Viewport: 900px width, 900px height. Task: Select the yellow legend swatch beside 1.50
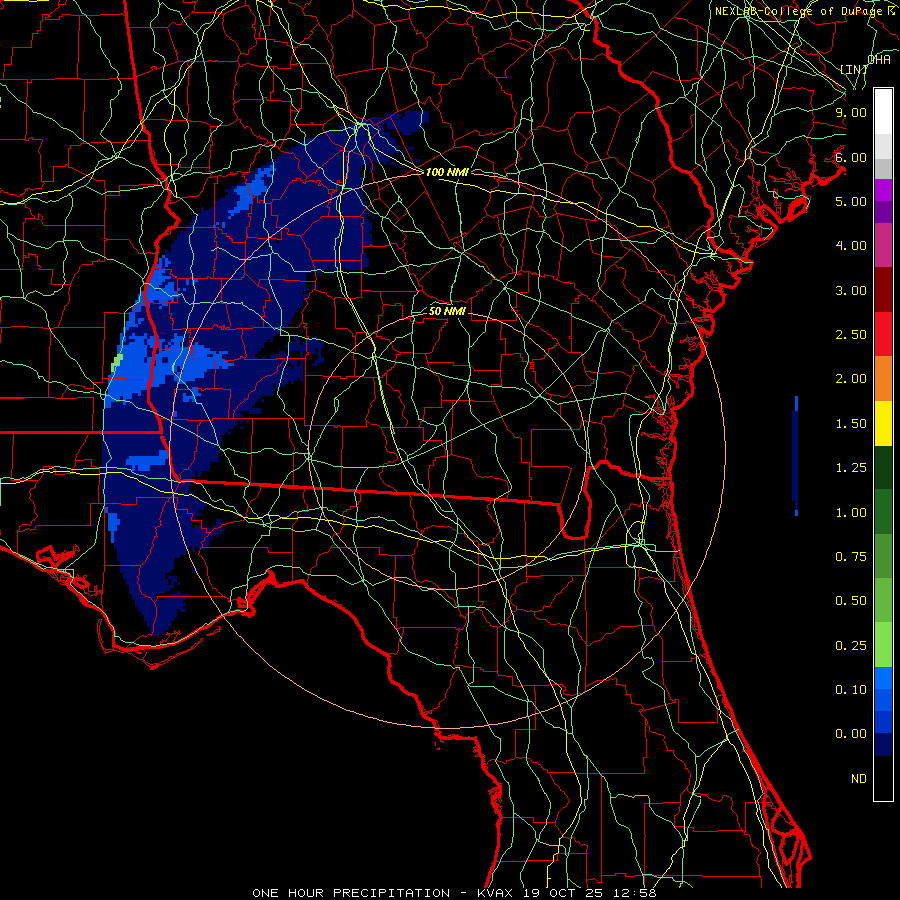tap(883, 423)
